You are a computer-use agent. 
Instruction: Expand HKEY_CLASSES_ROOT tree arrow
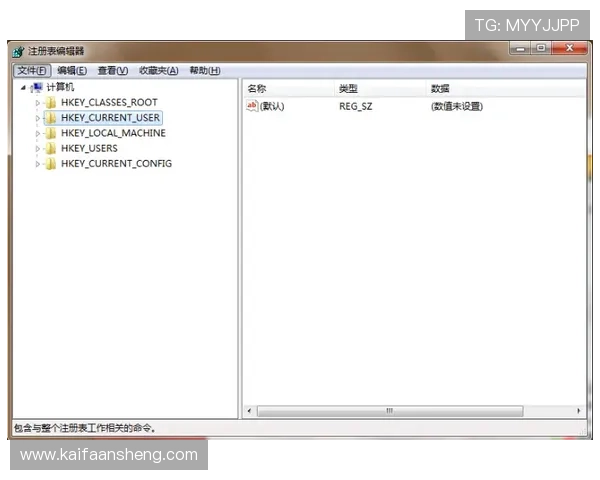(38, 103)
